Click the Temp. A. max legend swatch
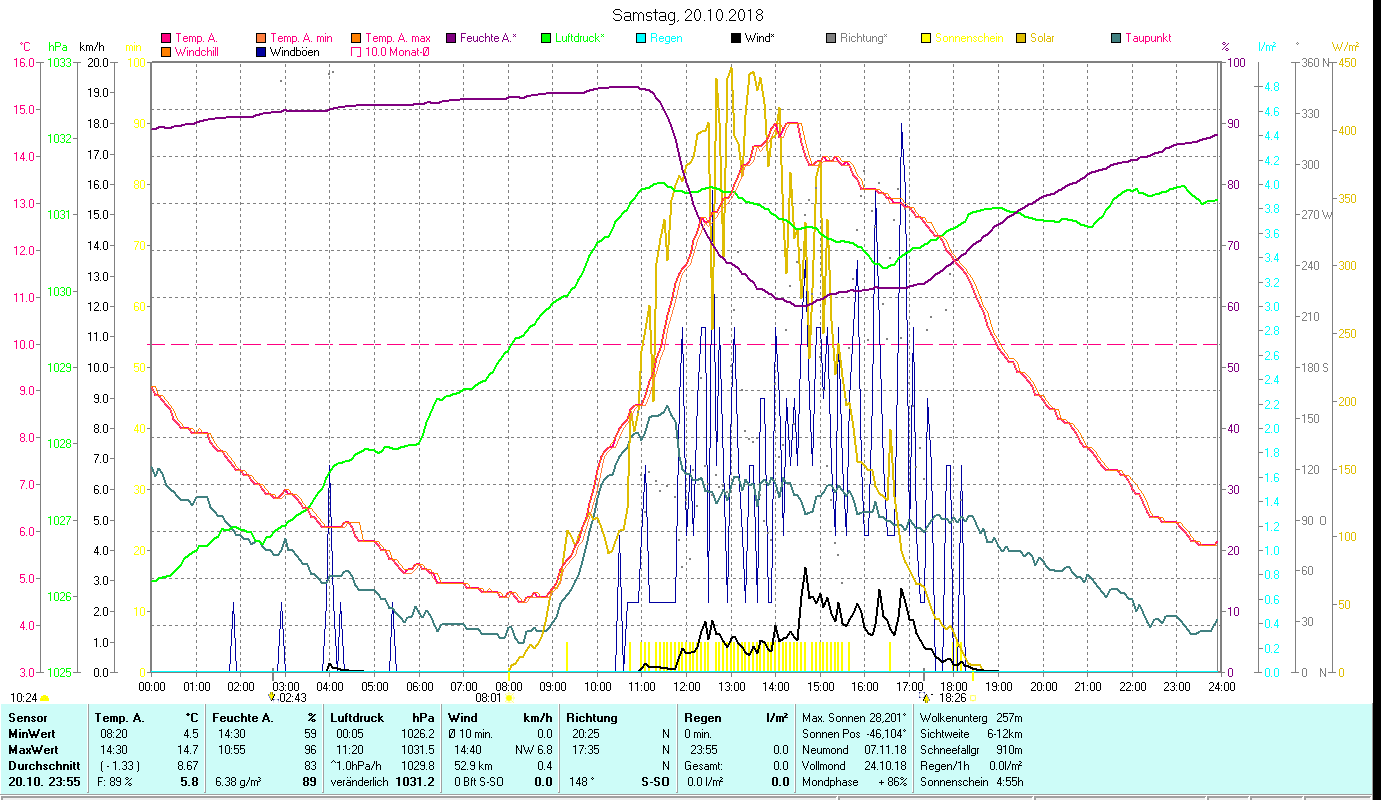The image size is (1381, 800). point(356,39)
